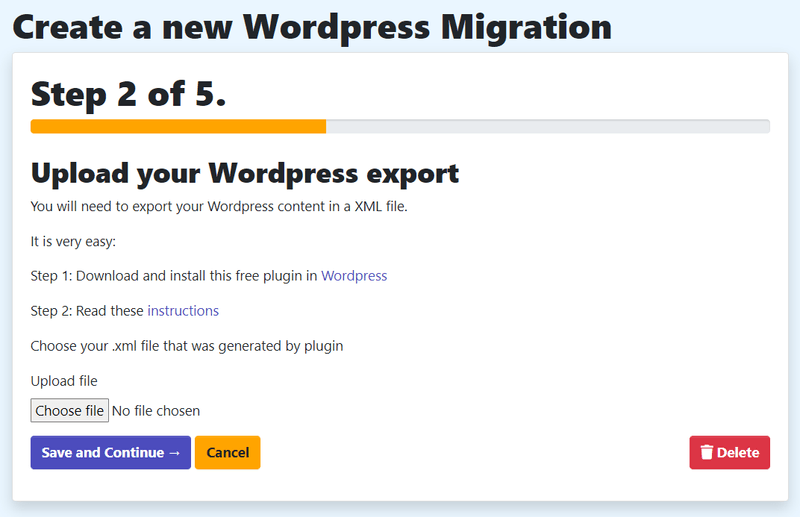Click the 'Upload file' label
The image size is (800, 517).
(x=64, y=381)
